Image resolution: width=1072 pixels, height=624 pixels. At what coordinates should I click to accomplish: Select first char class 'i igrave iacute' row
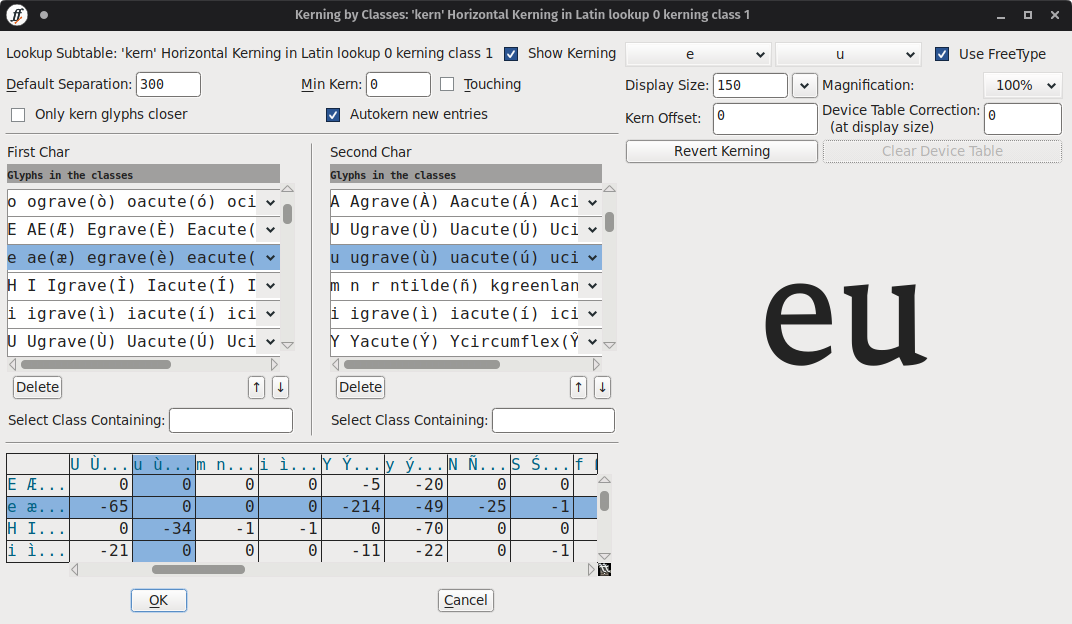(144, 314)
